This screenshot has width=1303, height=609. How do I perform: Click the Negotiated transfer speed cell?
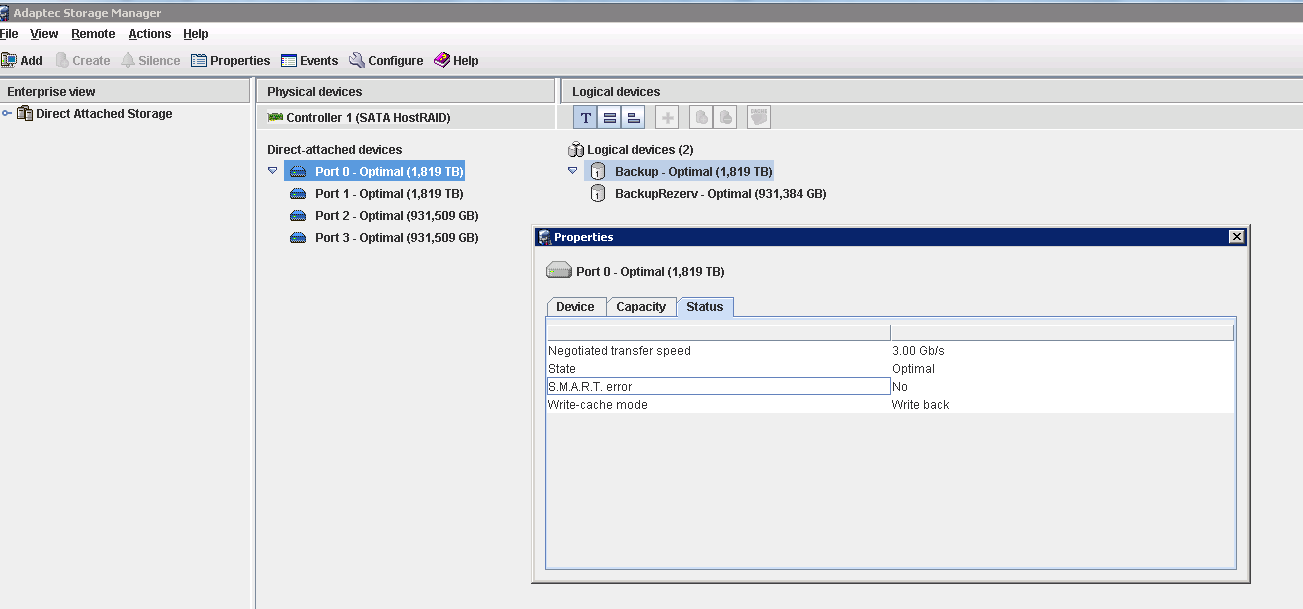[x=718, y=351]
